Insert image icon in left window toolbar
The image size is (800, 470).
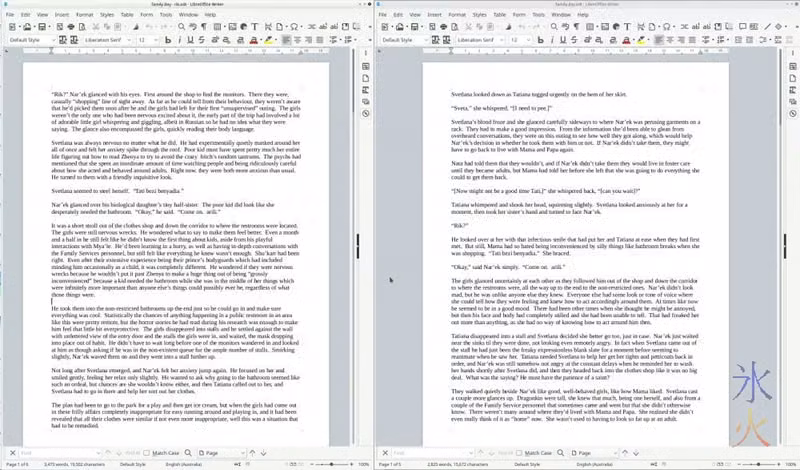[x=233, y=27]
